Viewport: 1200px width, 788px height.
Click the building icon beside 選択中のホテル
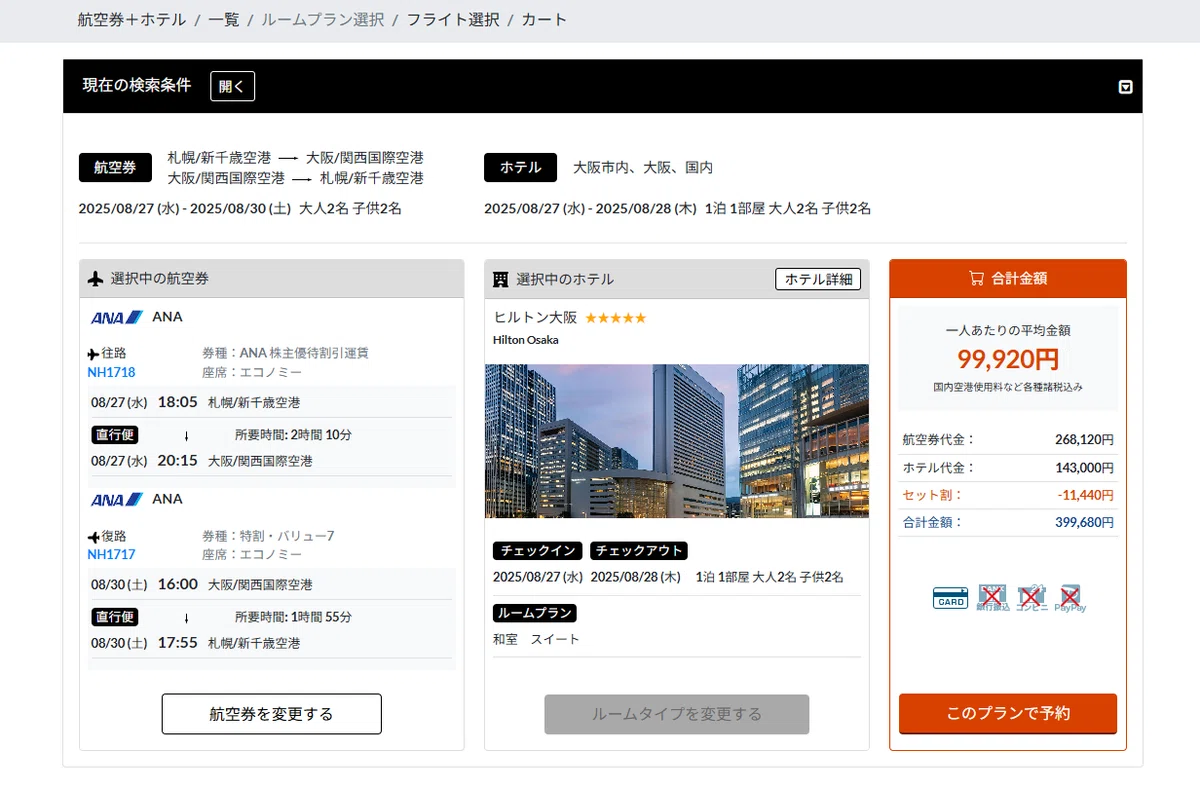[x=501, y=279]
